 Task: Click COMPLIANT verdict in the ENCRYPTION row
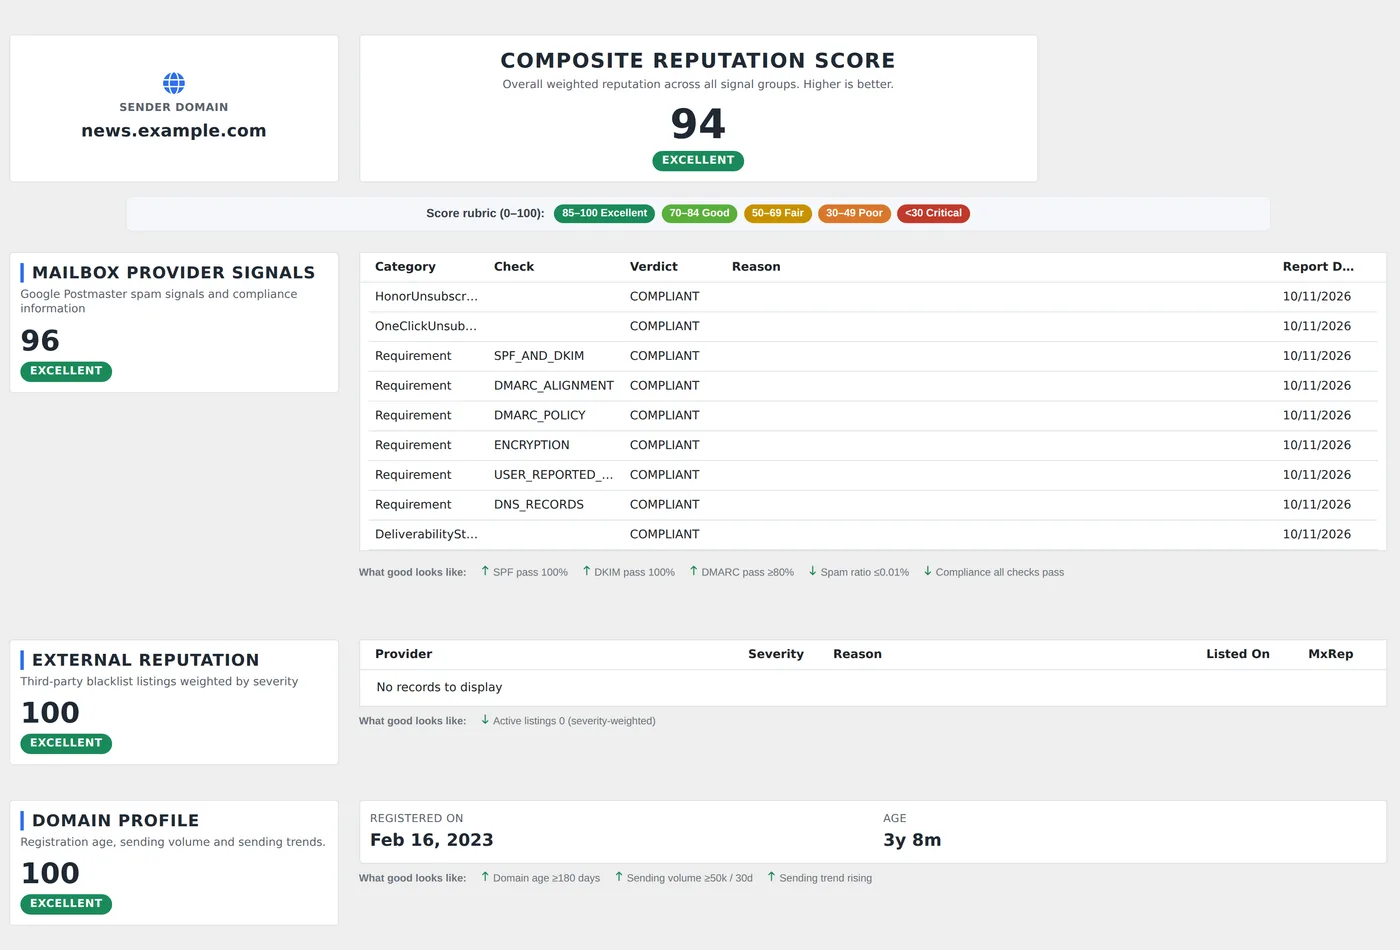click(665, 445)
